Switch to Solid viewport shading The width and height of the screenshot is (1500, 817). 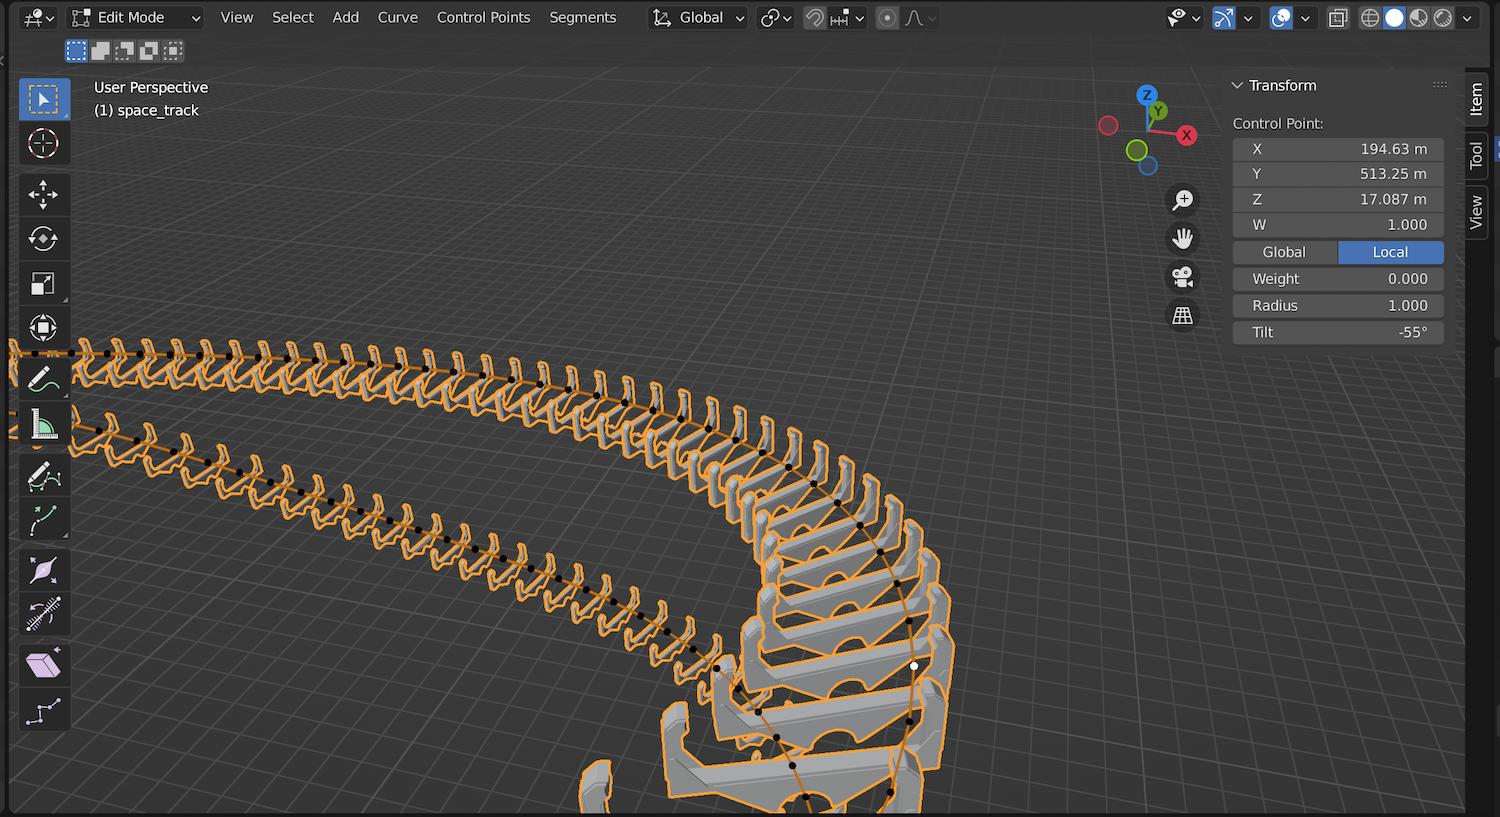[x=1394, y=18]
